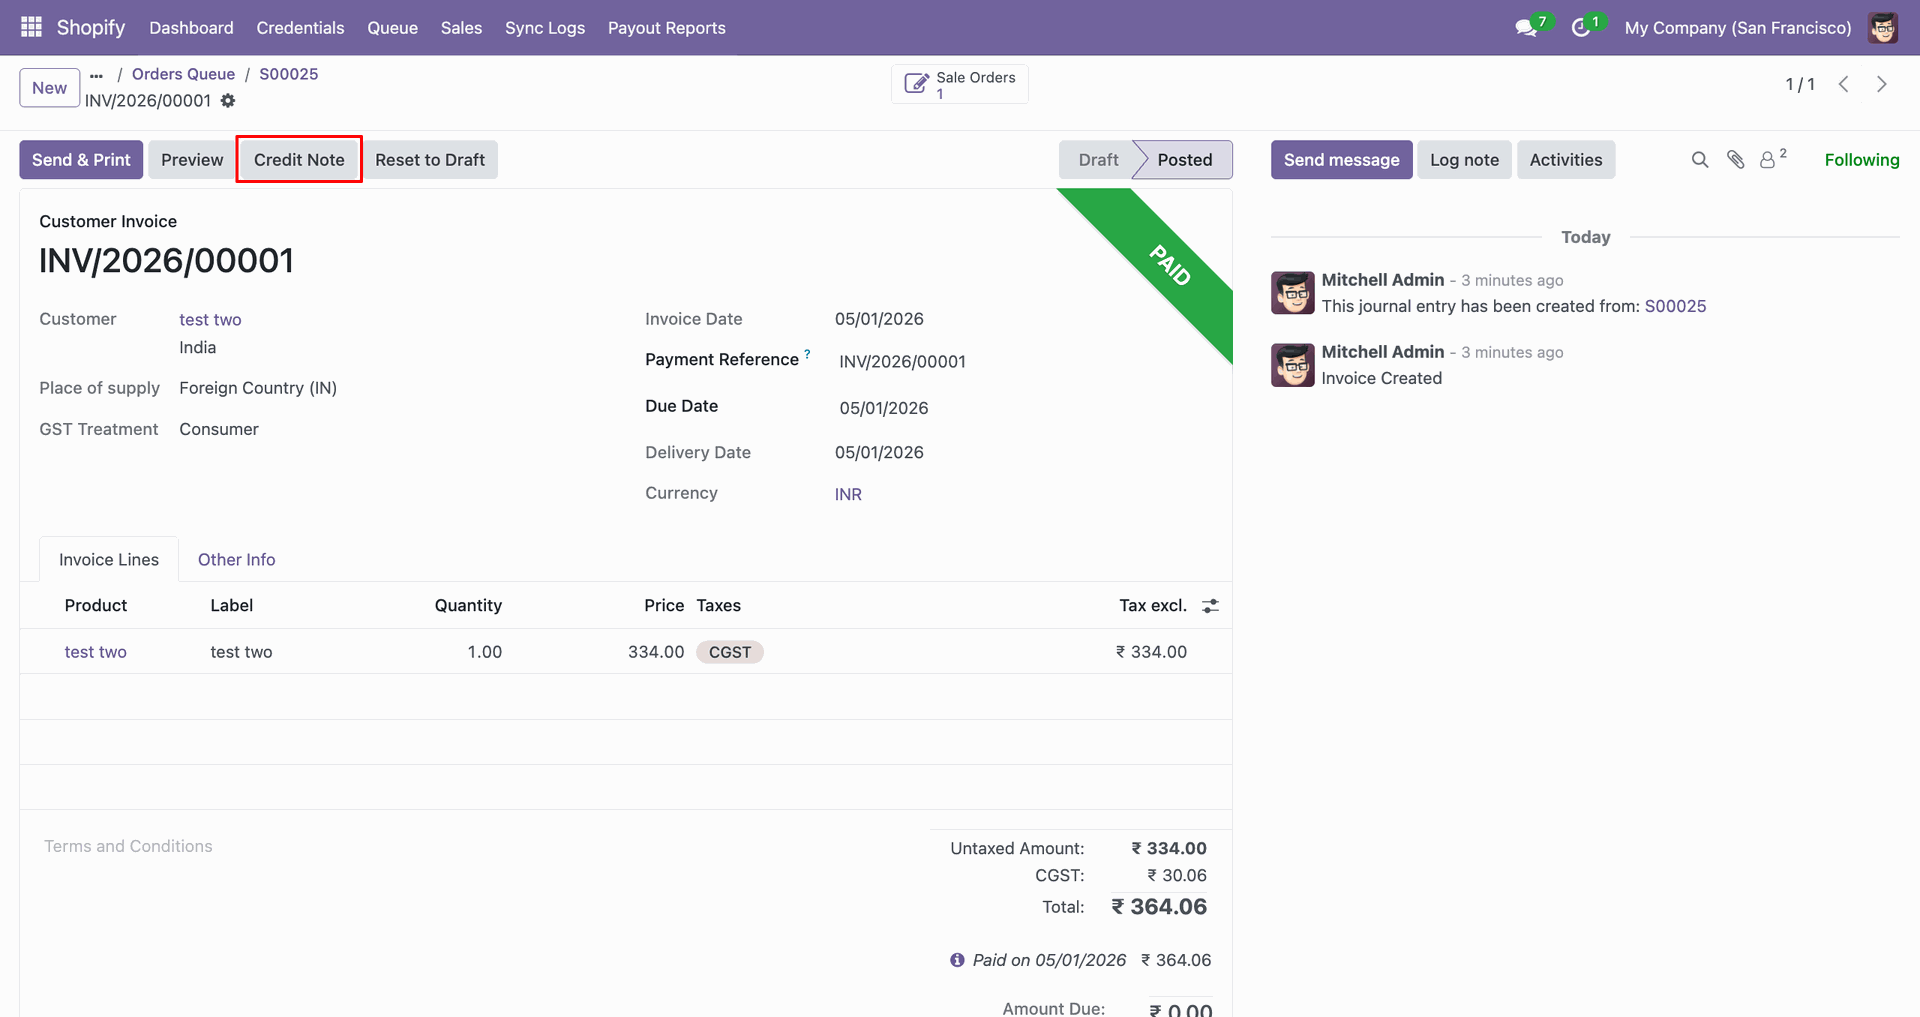Click Reset to Draft button
Image resolution: width=1920 pixels, height=1017 pixels.
pyautogui.click(x=430, y=160)
